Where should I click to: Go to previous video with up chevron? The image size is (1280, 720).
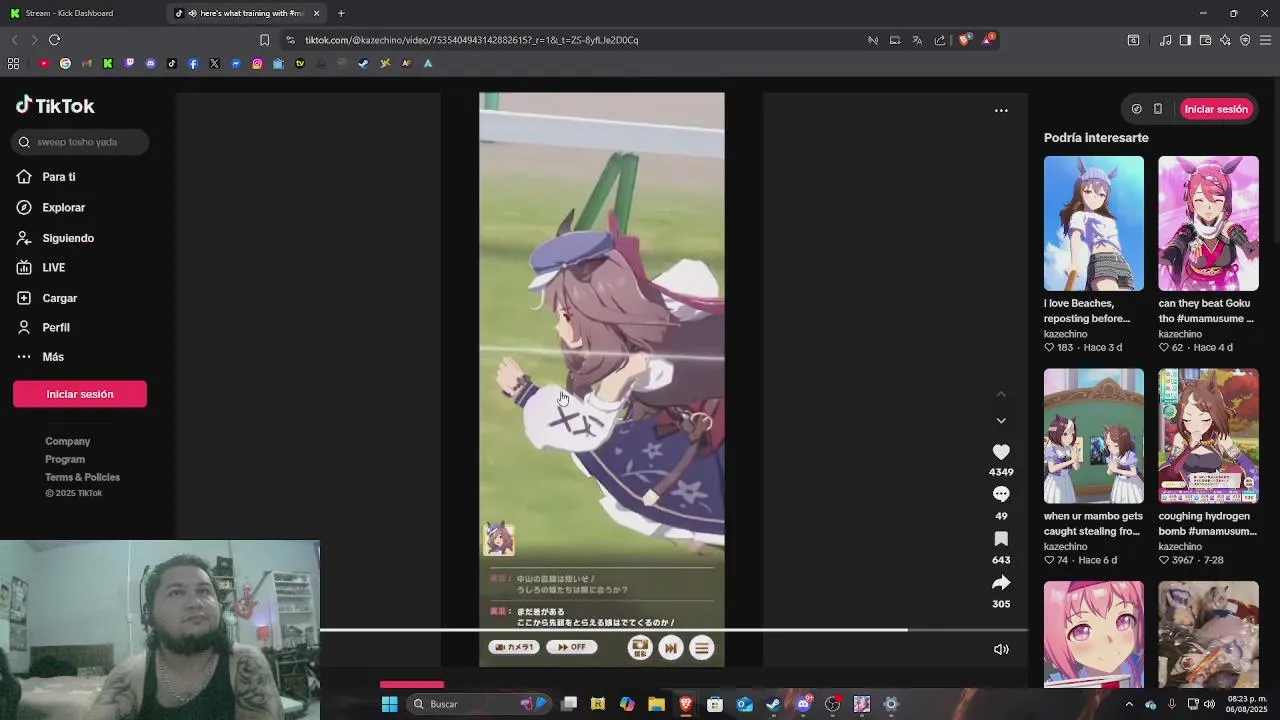pyautogui.click(x=1001, y=394)
